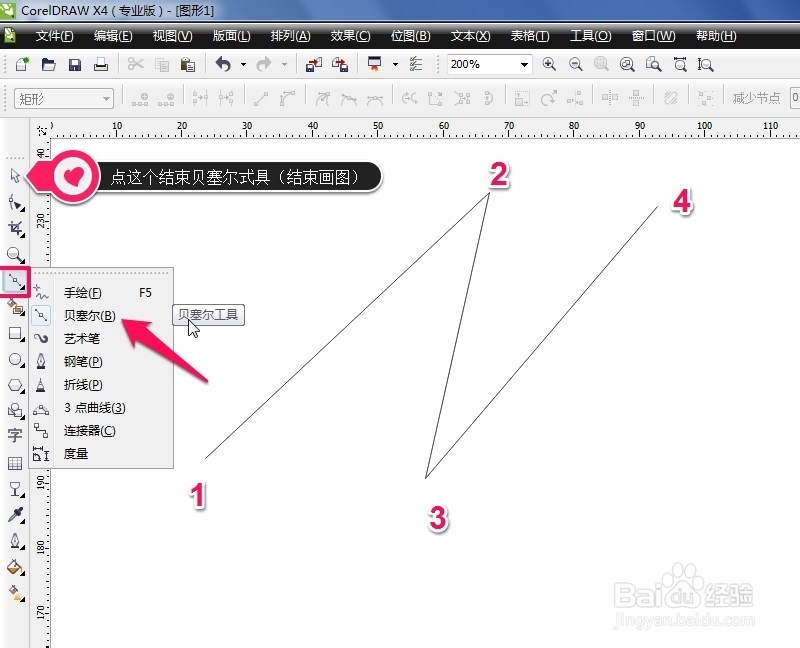Select the Interactive Fill tool
This screenshot has width=800, height=648.
point(15,593)
